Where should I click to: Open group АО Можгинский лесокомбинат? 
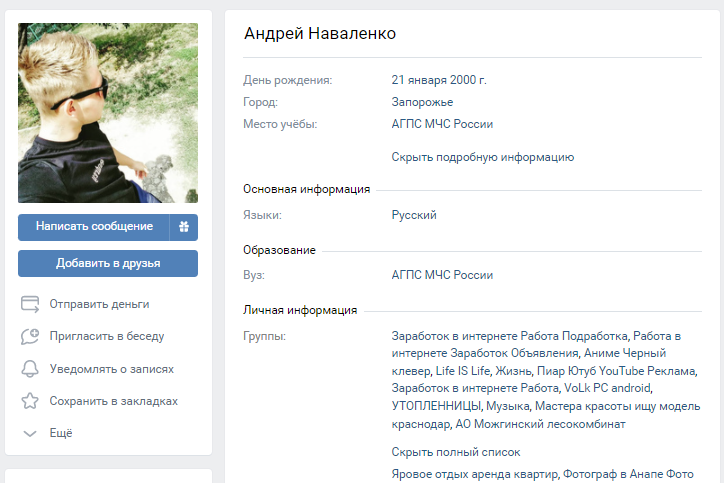(x=540, y=424)
